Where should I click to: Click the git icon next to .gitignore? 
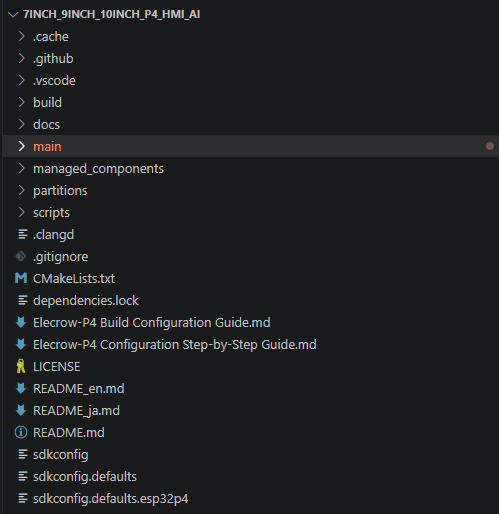(x=21, y=256)
